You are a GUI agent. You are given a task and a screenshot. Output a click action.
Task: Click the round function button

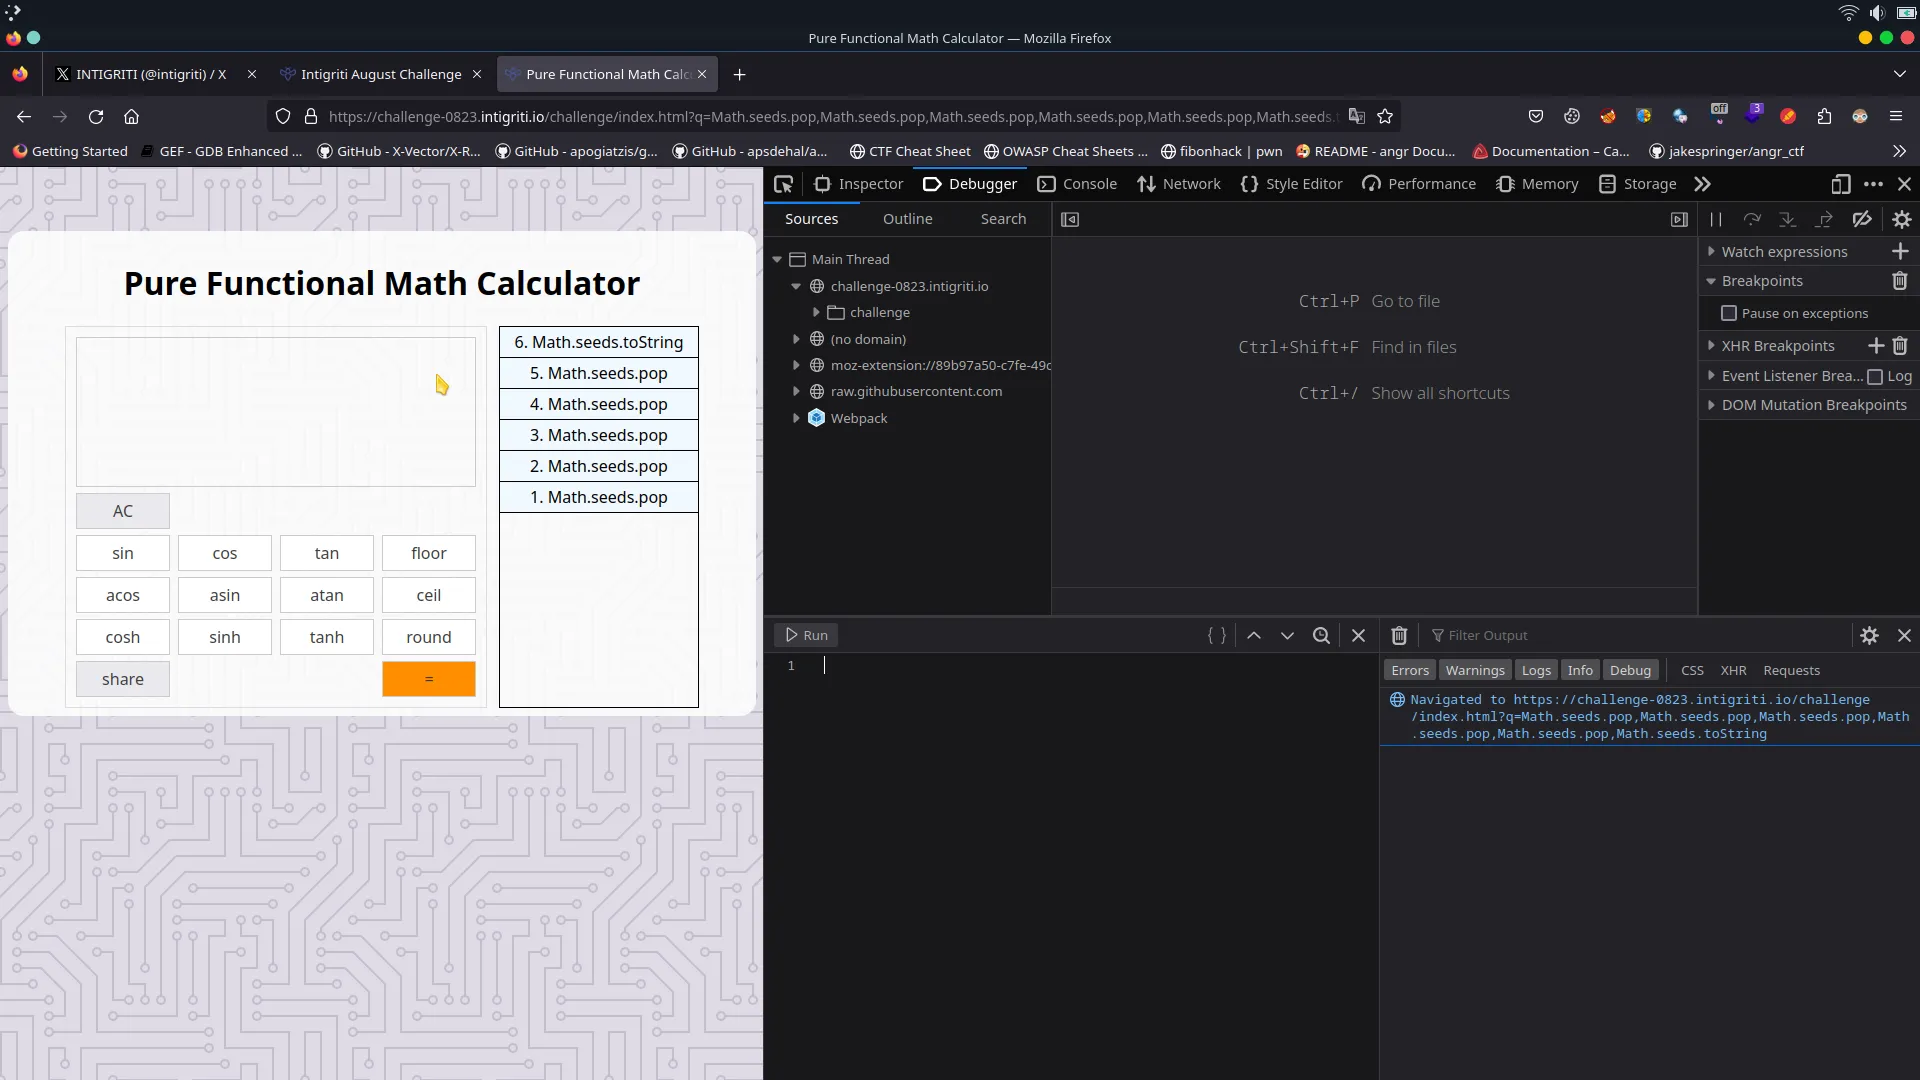click(429, 637)
